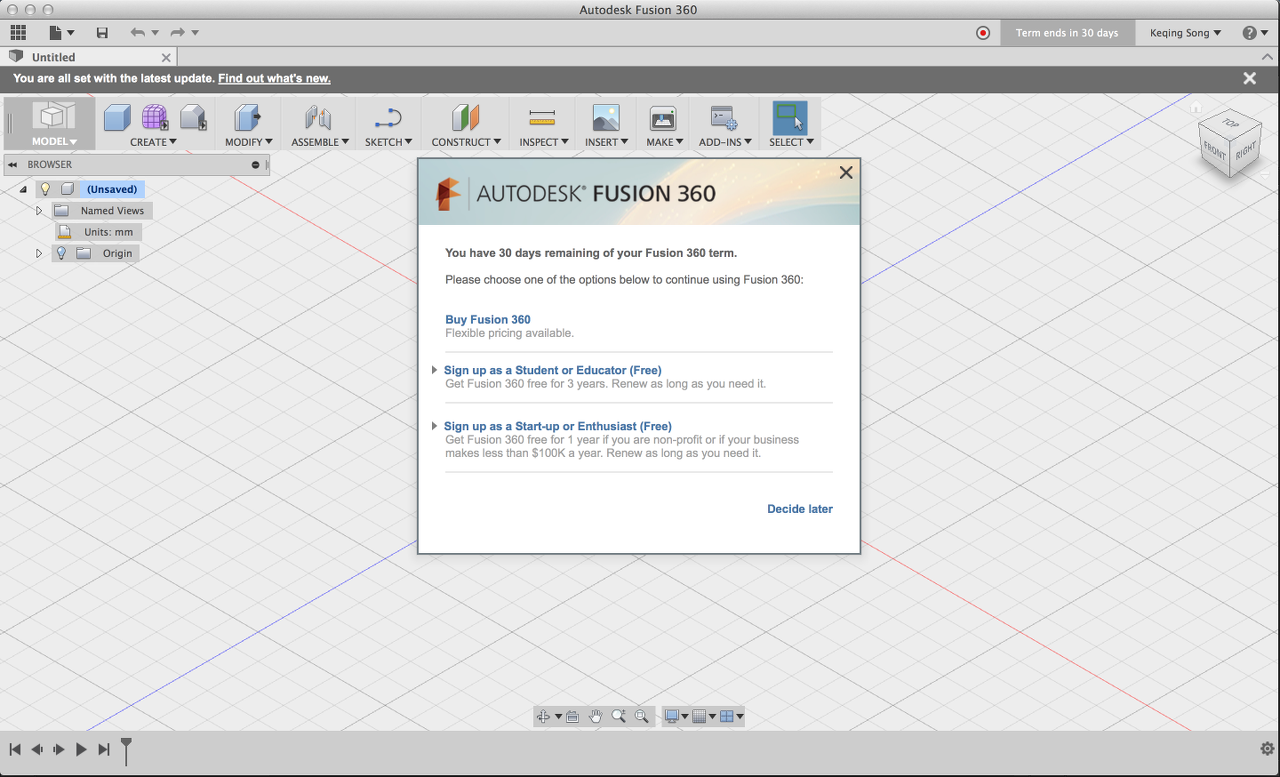The width and height of the screenshot is (1280, 777).
Task: Expand the Named Views tree node
Action: 39,211
